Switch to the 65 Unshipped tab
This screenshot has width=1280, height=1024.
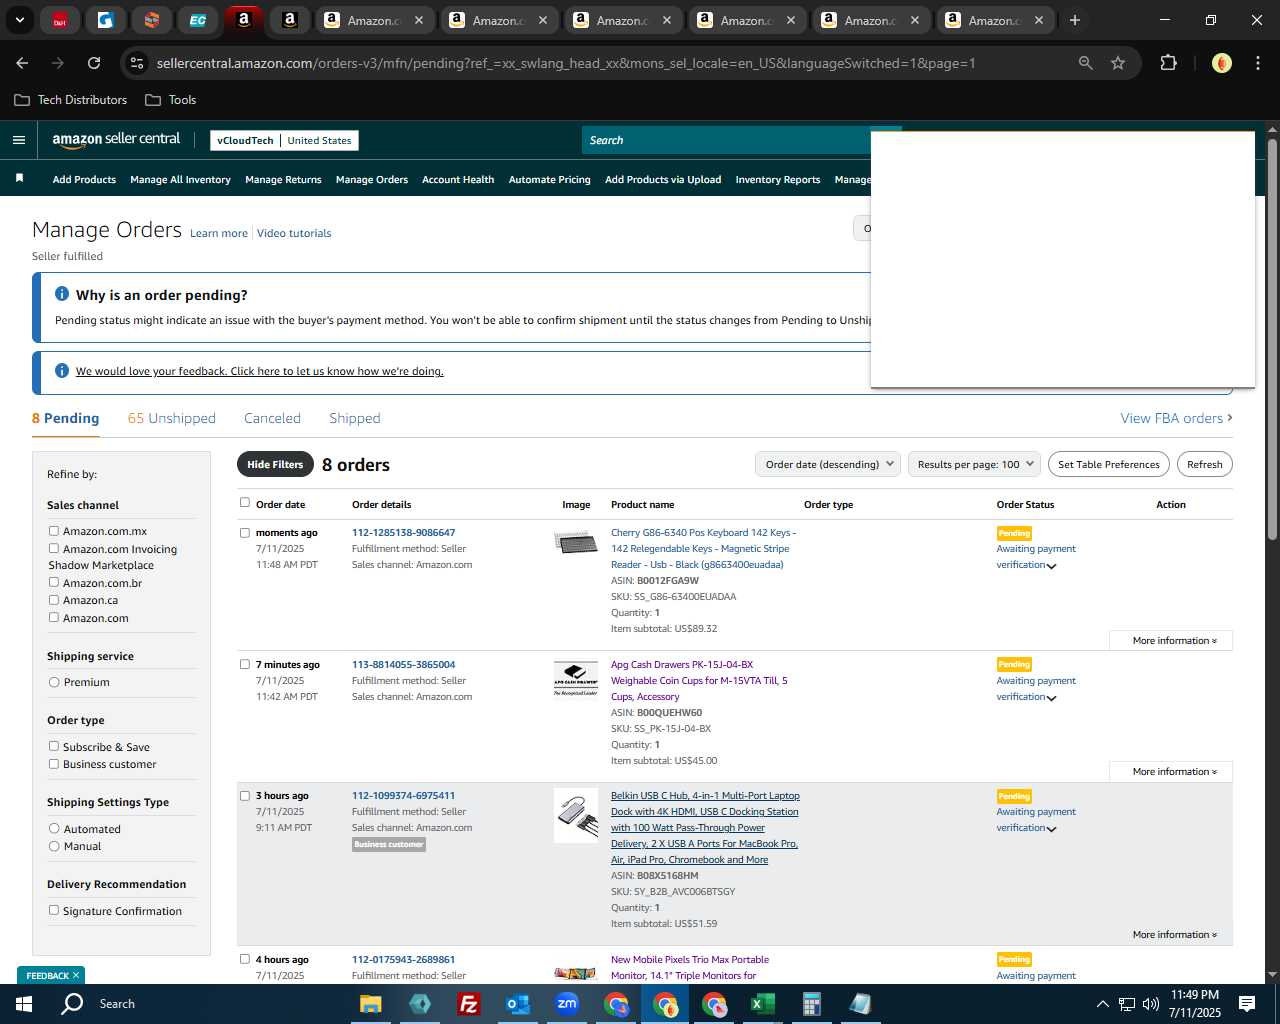171,418
